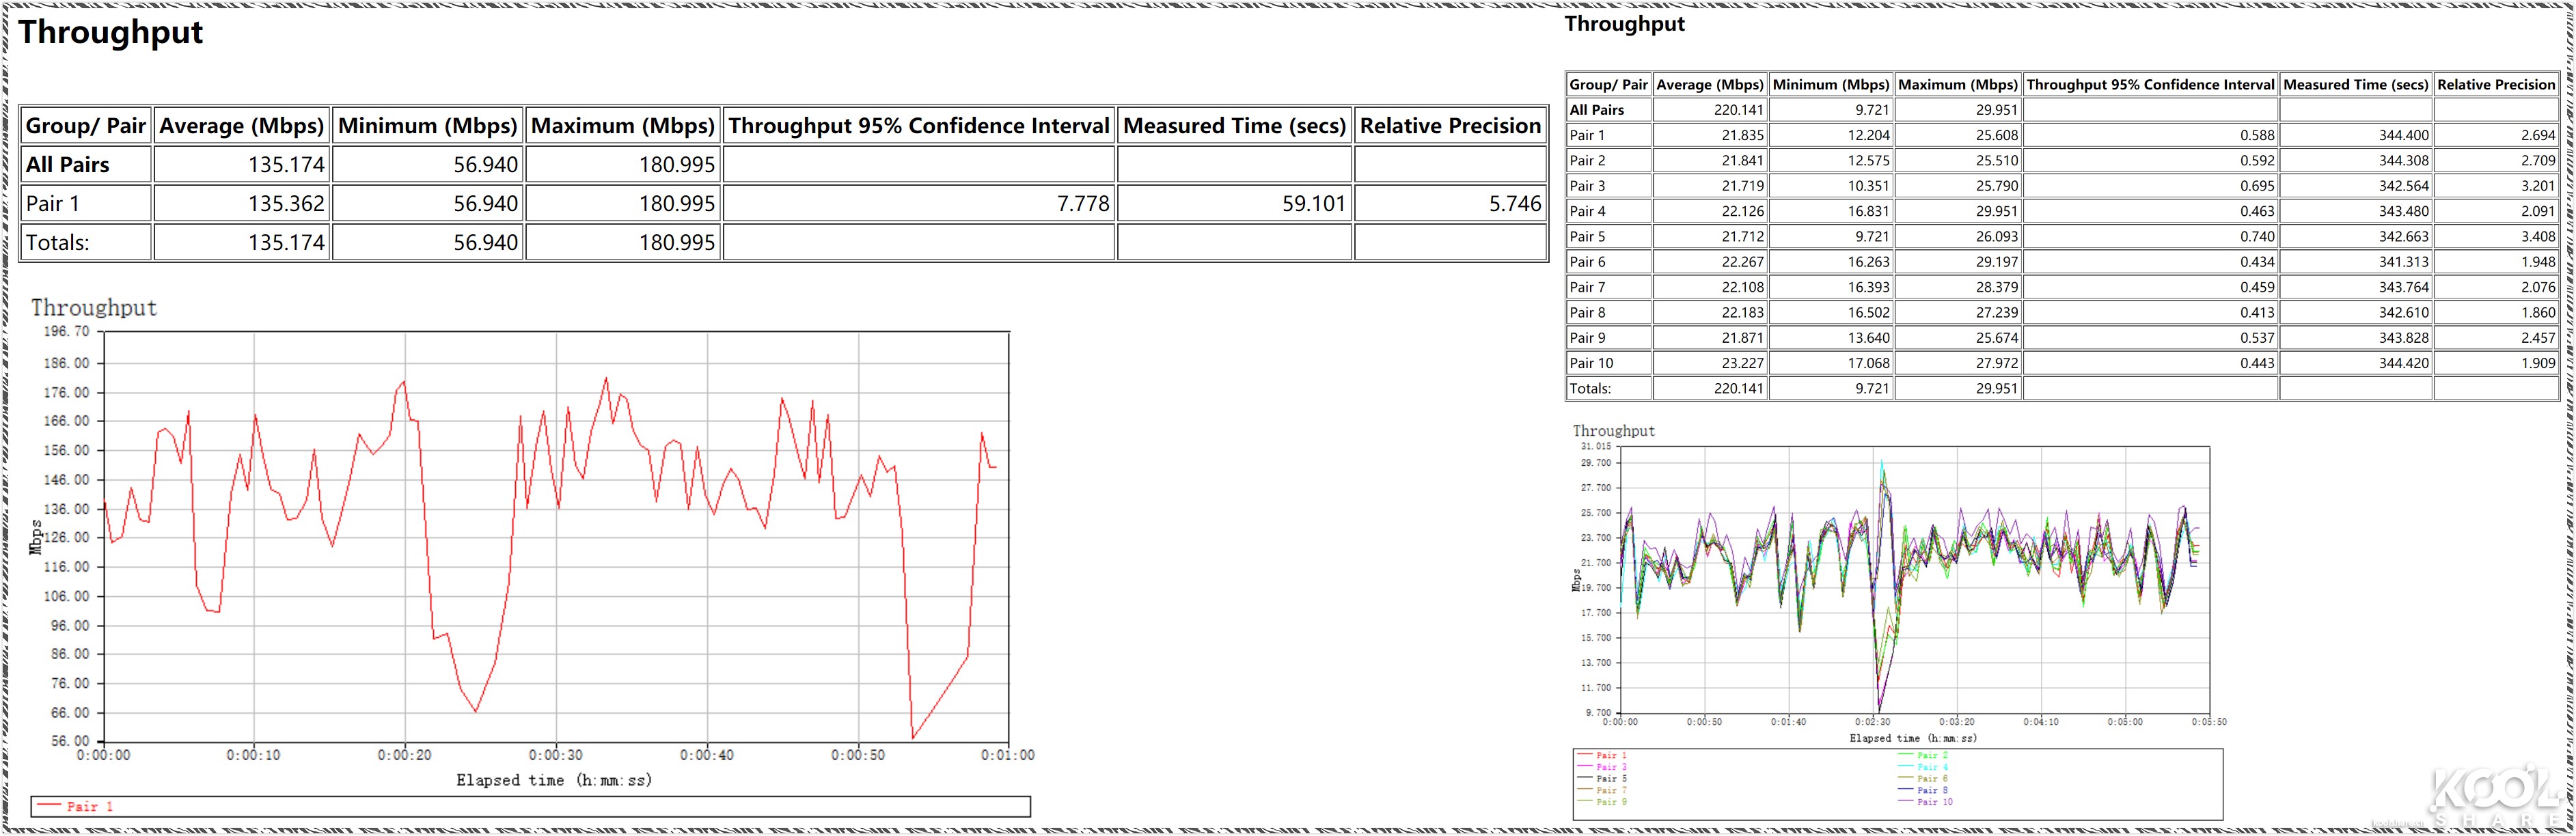
Task: Click the Average (Mbps) header in left table
Action: [x=241, y=126]
